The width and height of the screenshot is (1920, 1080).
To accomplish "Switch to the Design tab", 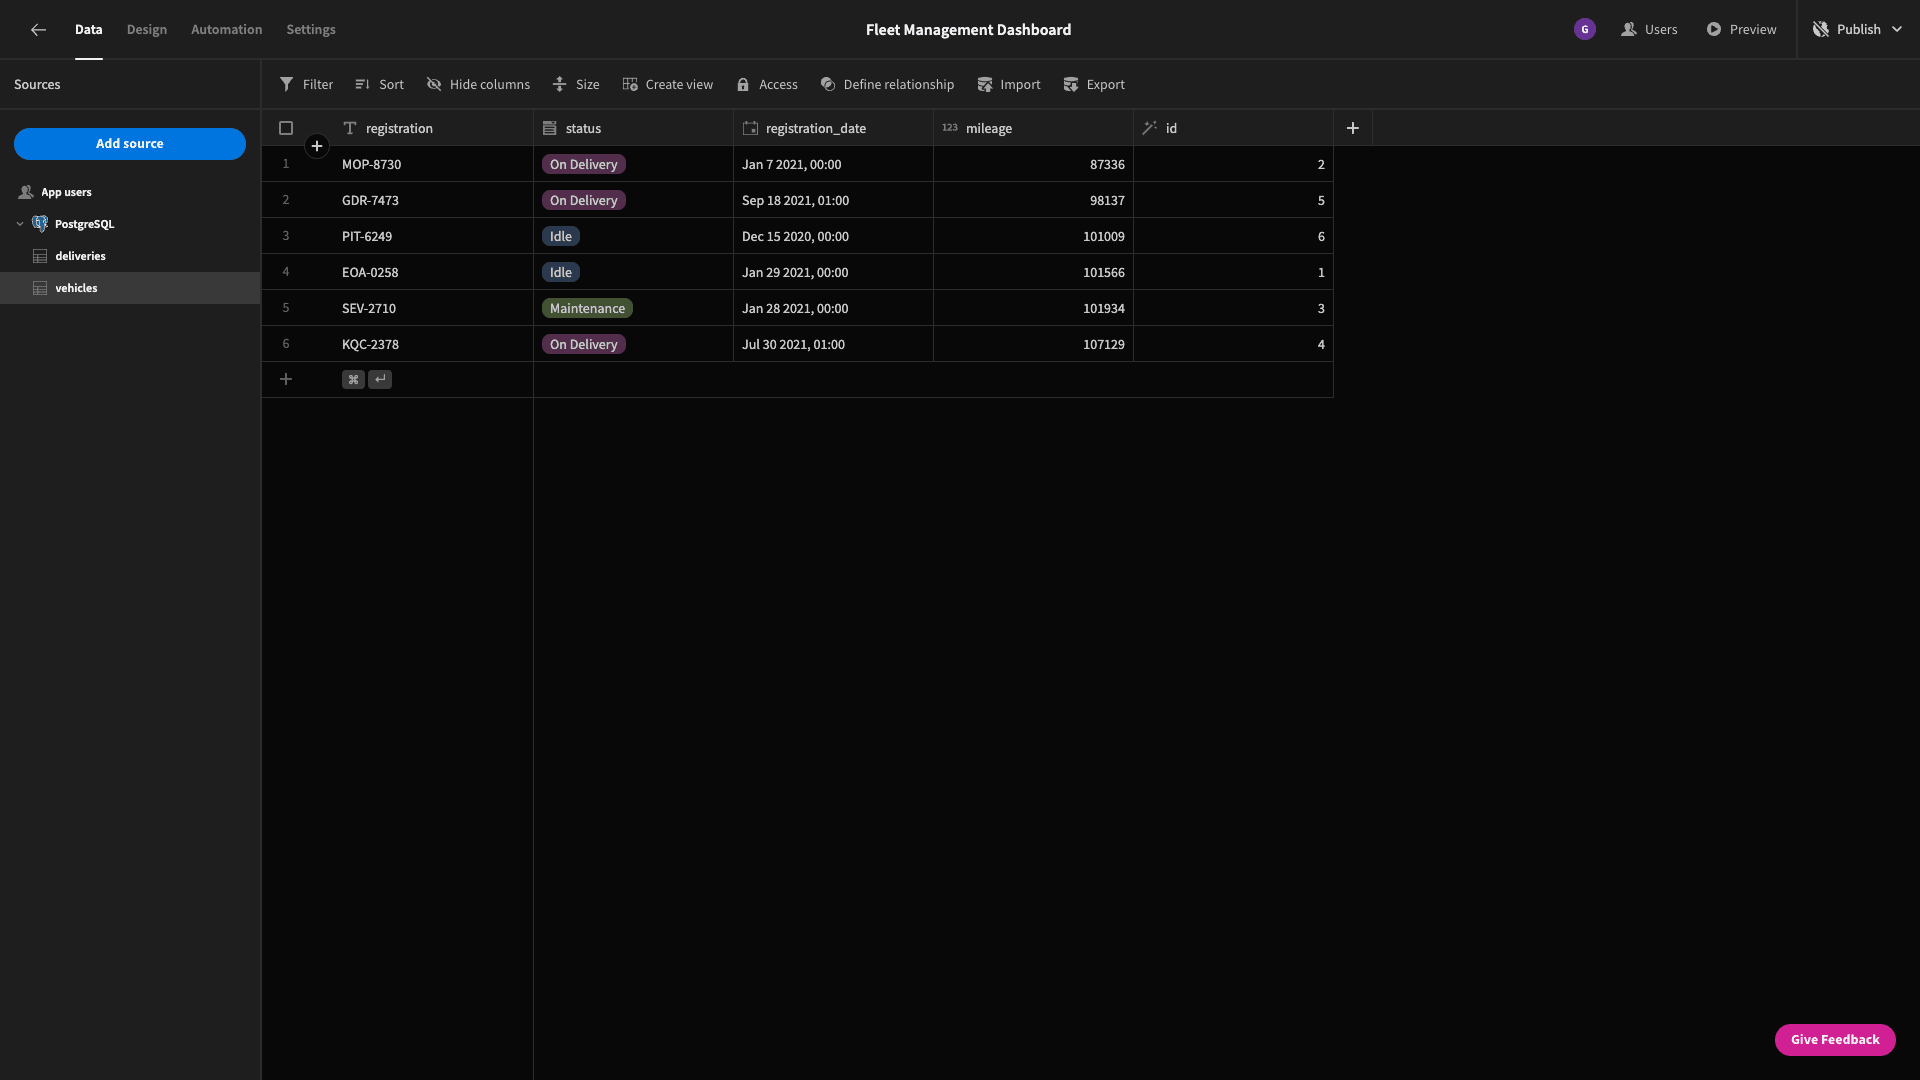I will (147, 30).
